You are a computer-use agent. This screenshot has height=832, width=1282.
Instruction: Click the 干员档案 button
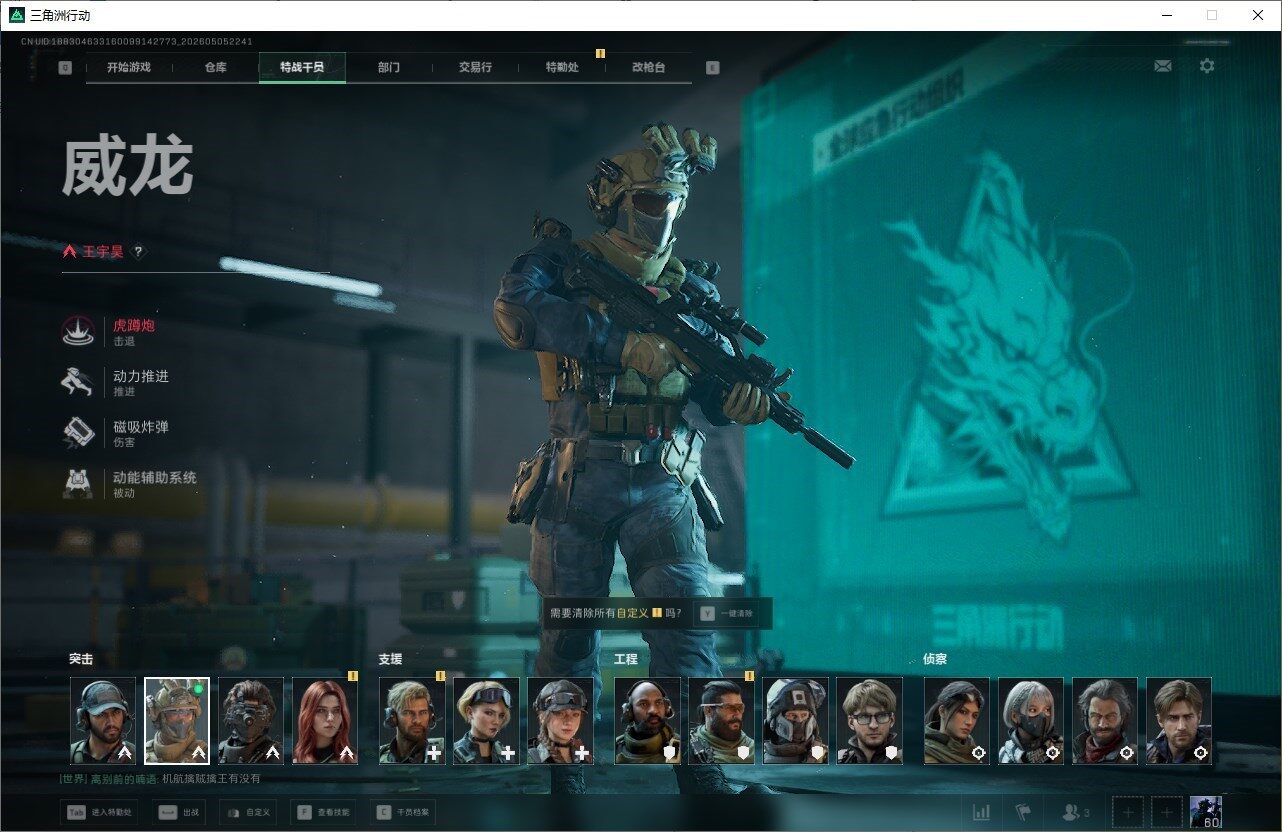pos(403,813)
